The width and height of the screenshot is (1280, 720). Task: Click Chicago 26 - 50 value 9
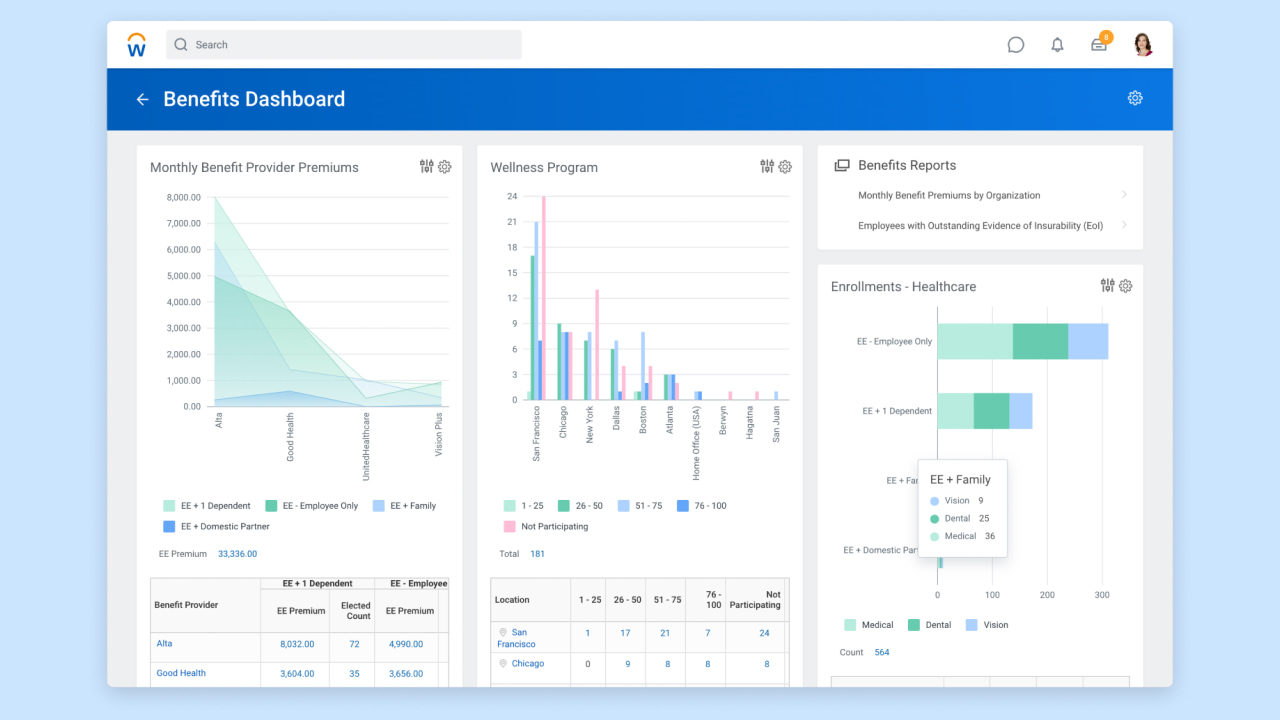coord(627,664)
